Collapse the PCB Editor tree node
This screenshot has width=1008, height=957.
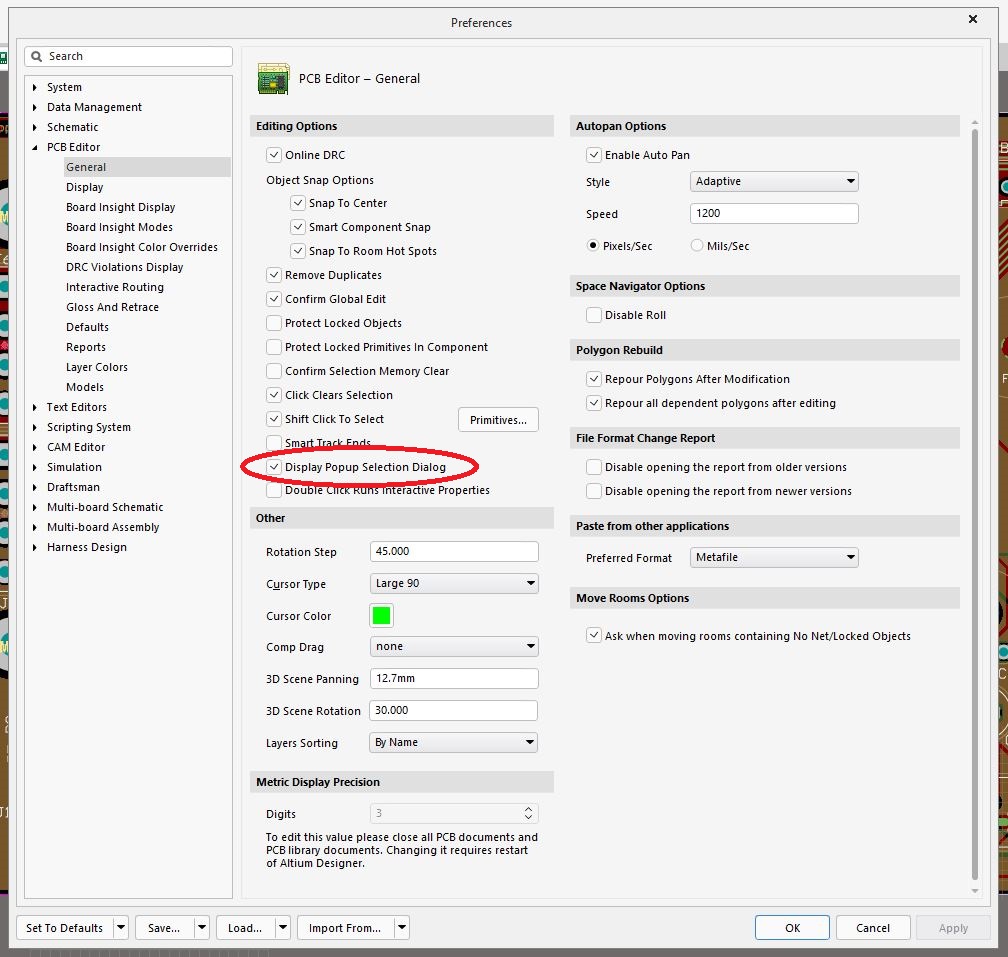[35, 147]
